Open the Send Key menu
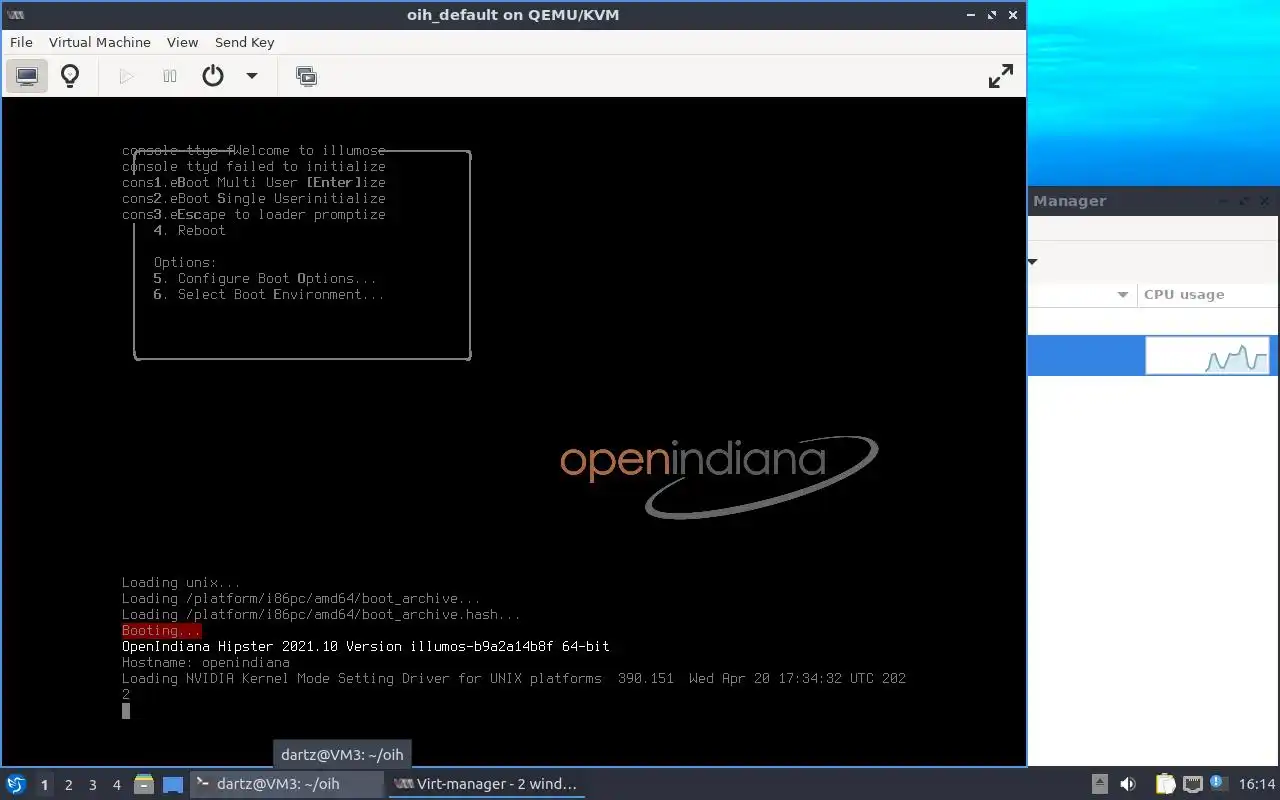This screenshot has height=800, width=1280. tap(244, 42)
